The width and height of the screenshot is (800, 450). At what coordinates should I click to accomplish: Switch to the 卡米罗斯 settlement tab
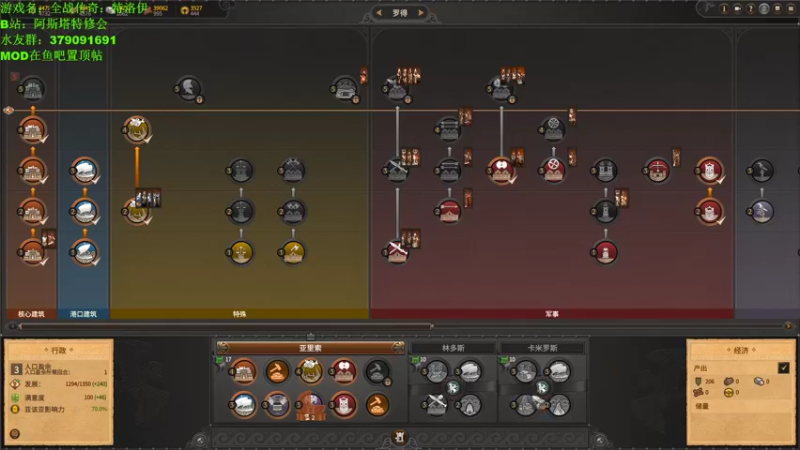click(x=542, y=348)
